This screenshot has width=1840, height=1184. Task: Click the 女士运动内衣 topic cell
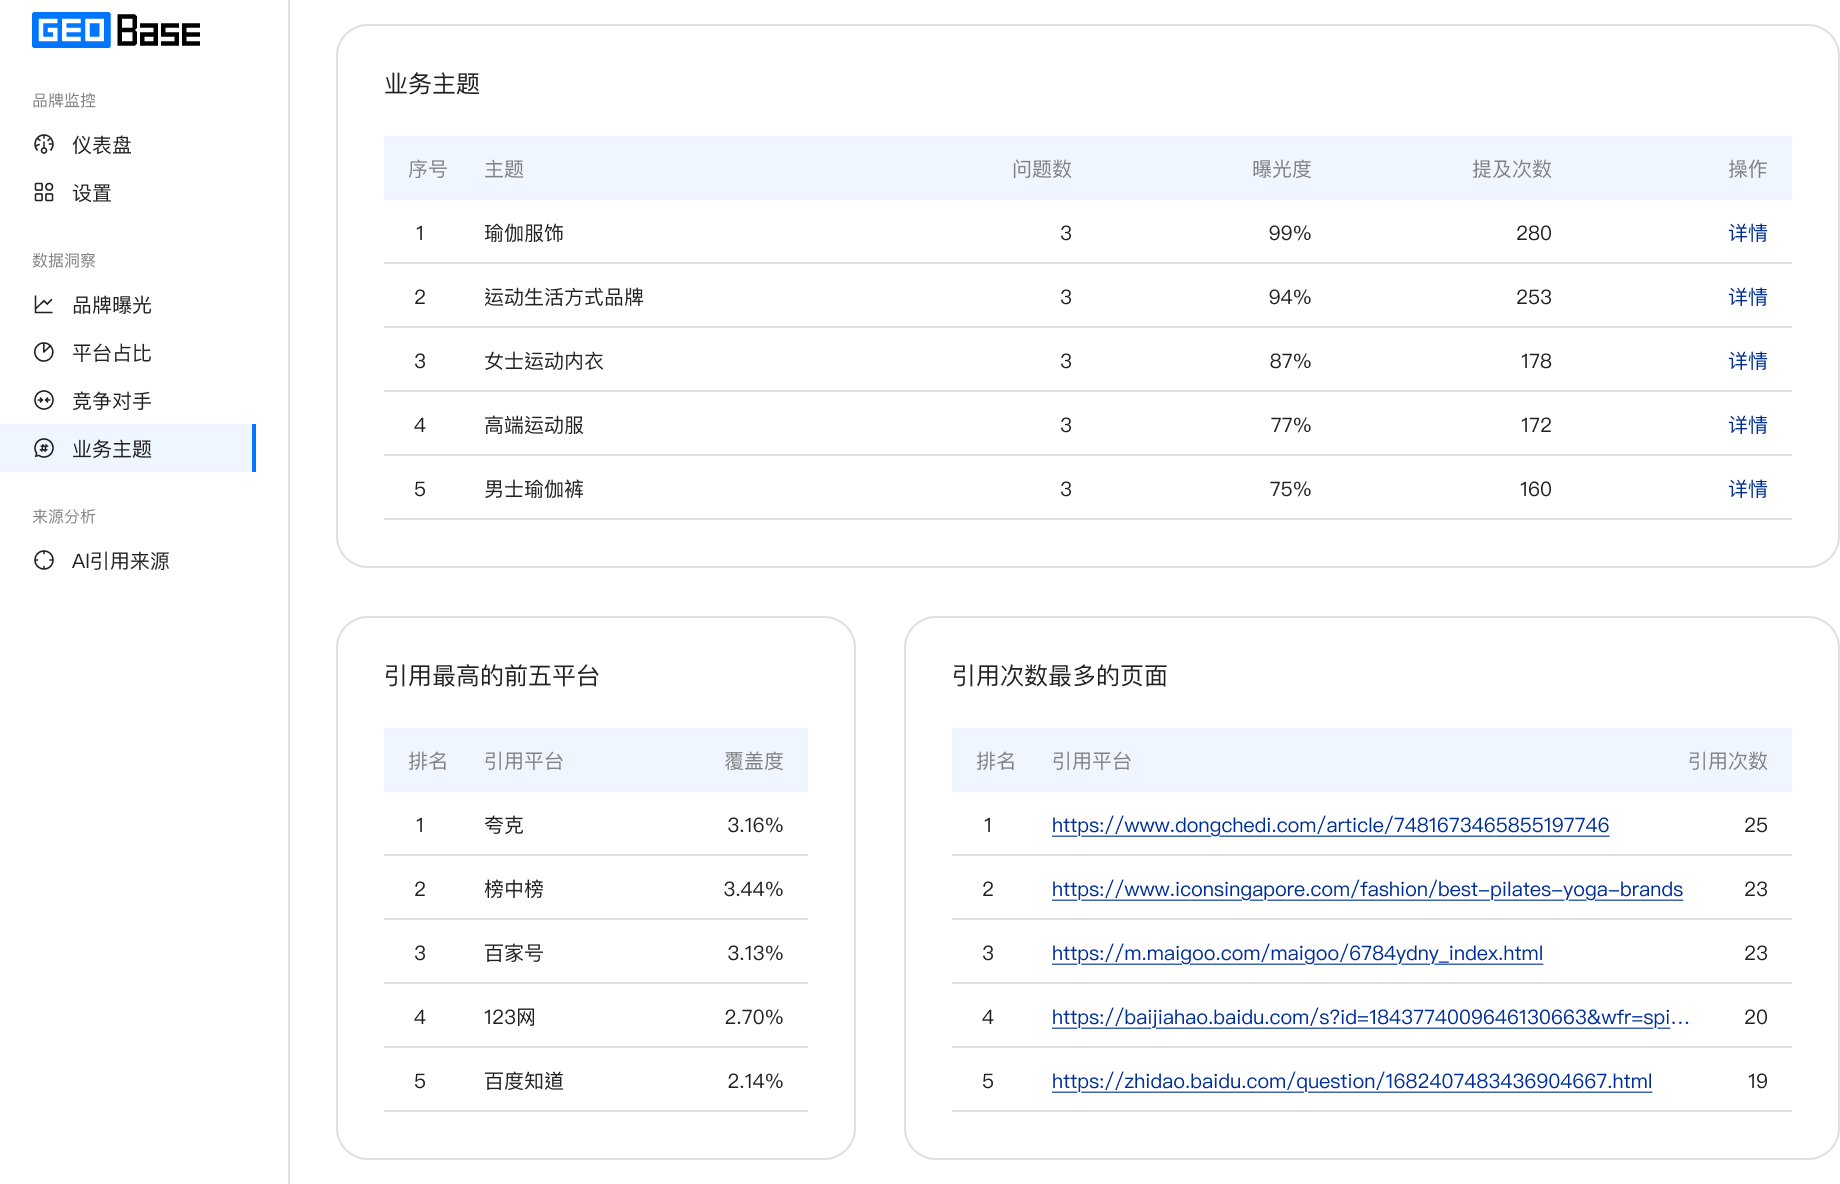pos(544,361)
